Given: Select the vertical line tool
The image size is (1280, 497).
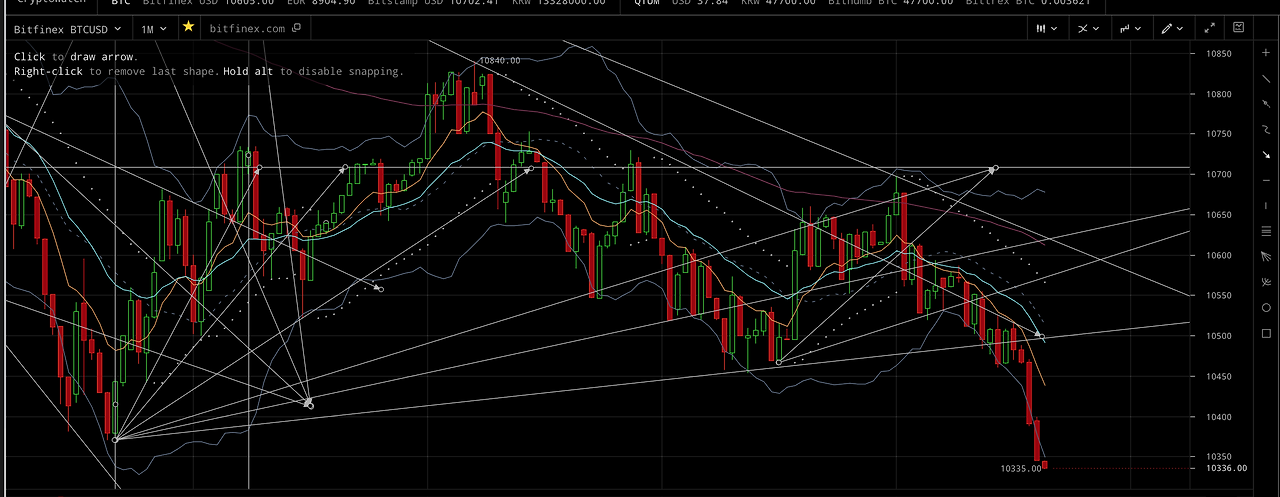Looking at the screenshot, I should tap(1266, 206).
